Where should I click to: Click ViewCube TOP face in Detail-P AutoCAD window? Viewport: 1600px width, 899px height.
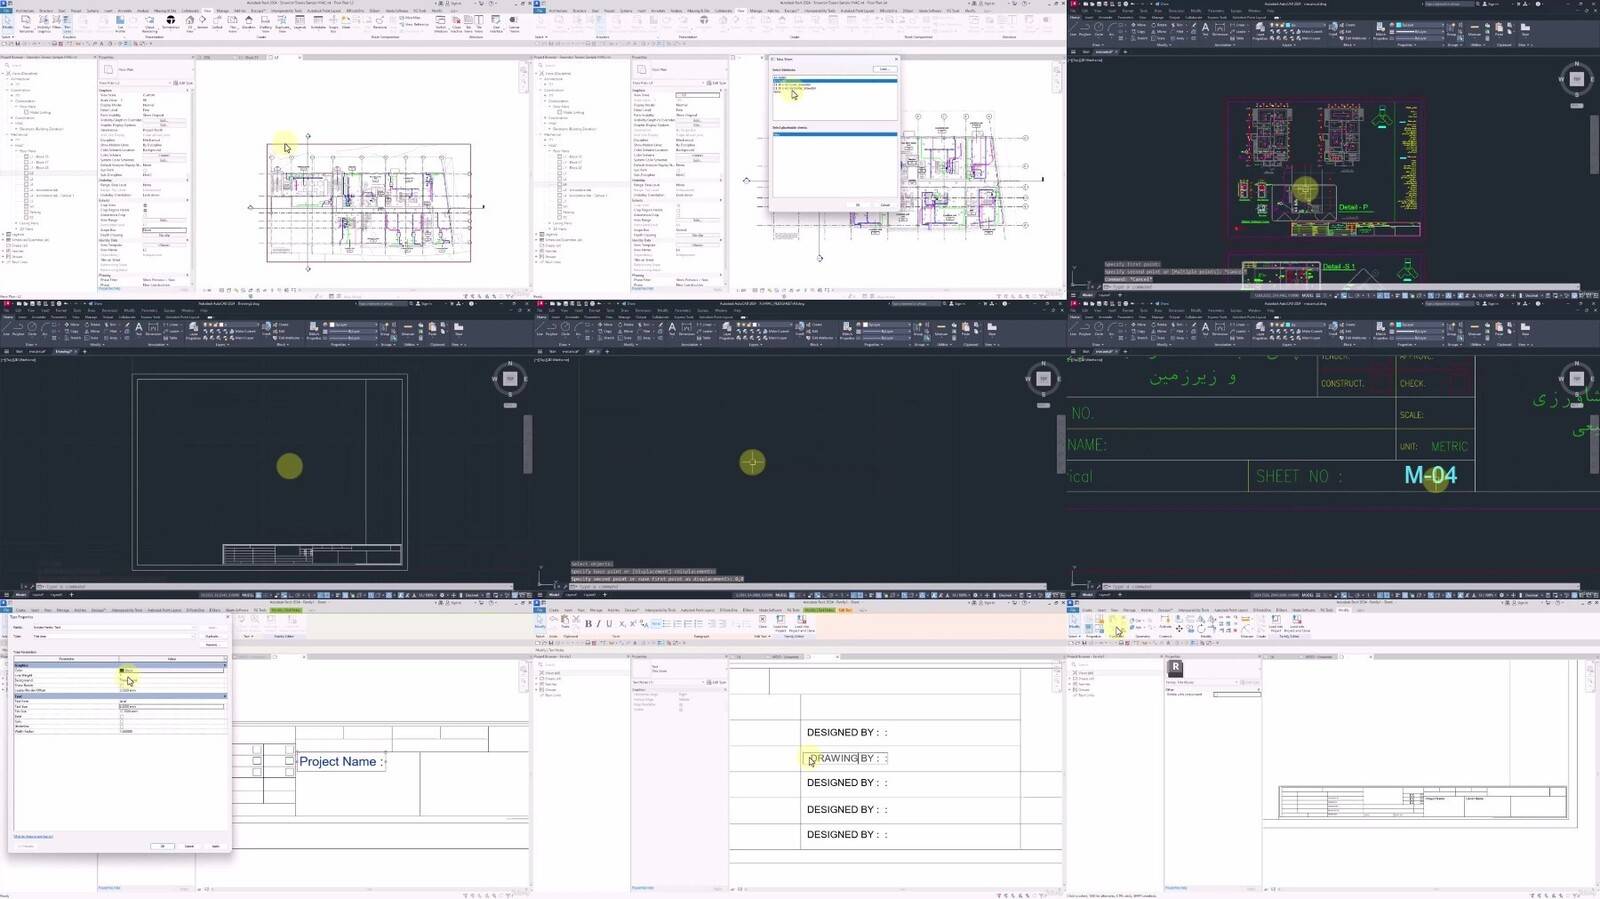pos(1577,79)
